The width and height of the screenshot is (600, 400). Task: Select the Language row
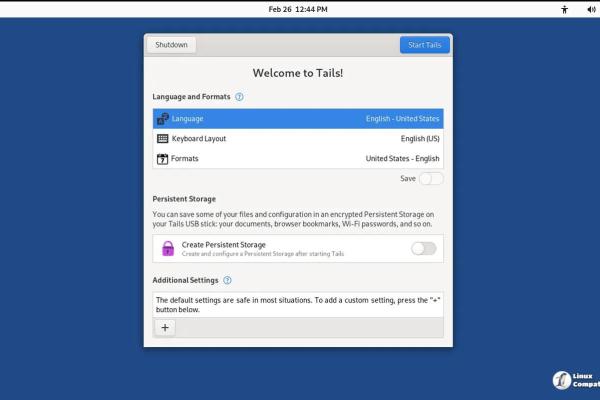pos(298,119)
